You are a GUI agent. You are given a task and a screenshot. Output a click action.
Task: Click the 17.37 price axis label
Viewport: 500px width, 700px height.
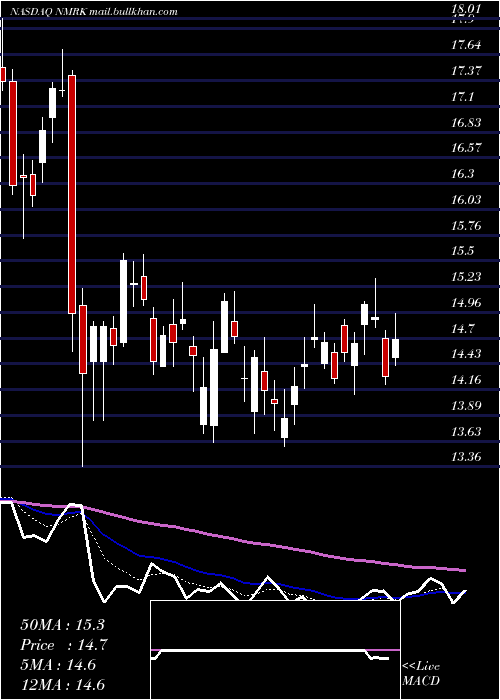(467, 71)
